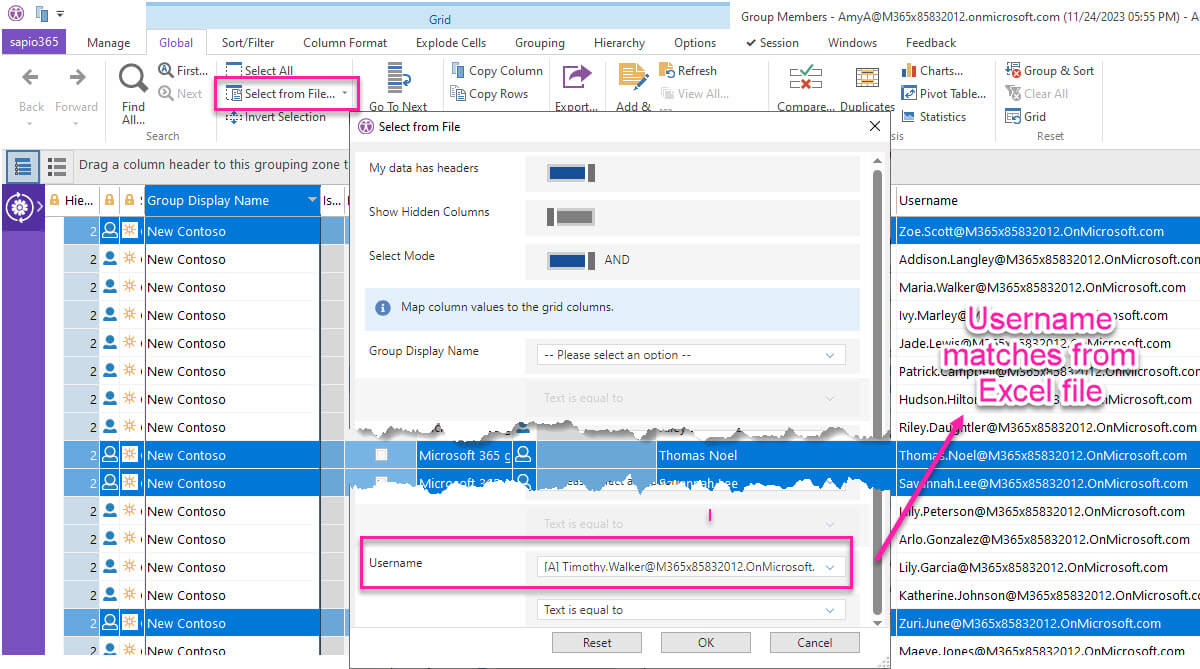The image size is (1200, 669).
Task: Open the sapio365 menu tab
Action: [x=36, y=43]
